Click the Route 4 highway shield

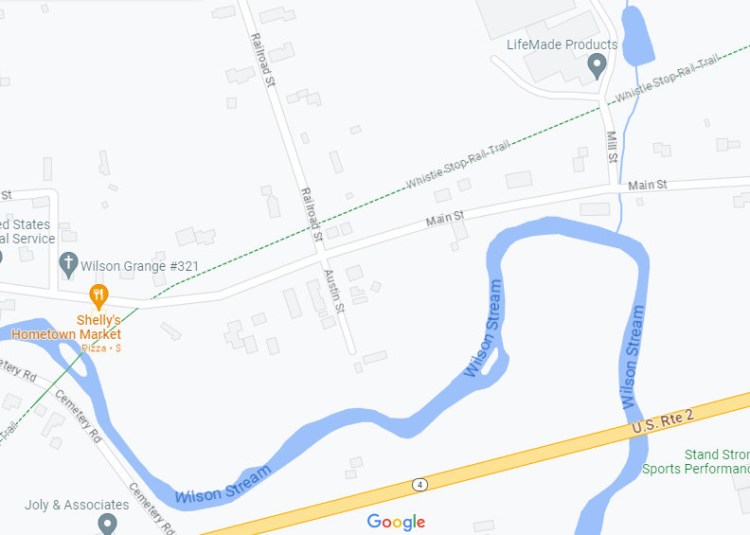(419, 485)
